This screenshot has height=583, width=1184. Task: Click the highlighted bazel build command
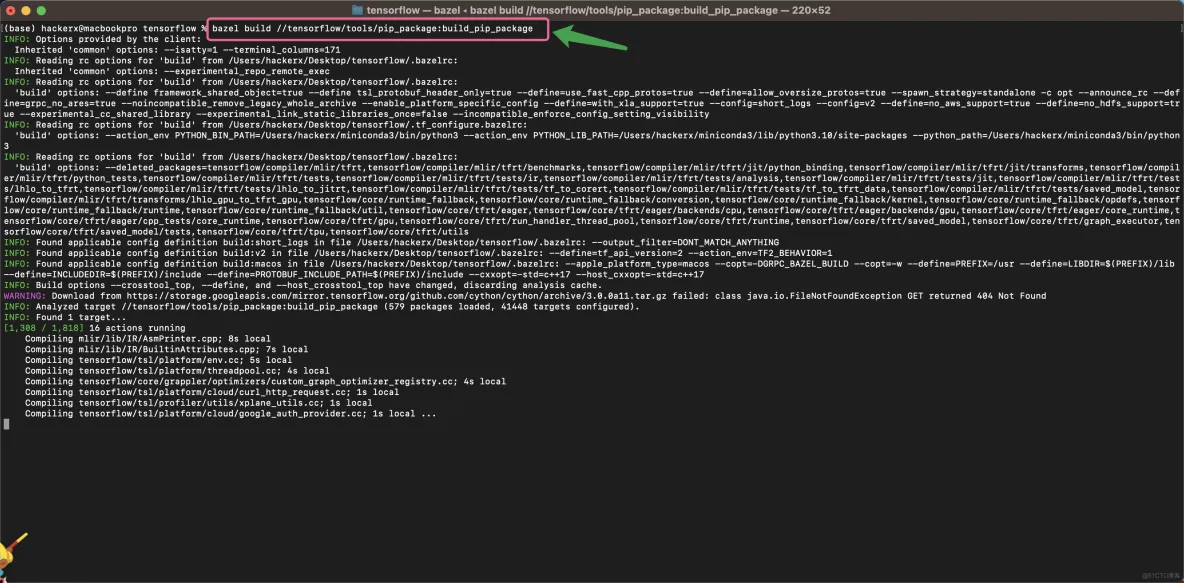coord(380,29)
